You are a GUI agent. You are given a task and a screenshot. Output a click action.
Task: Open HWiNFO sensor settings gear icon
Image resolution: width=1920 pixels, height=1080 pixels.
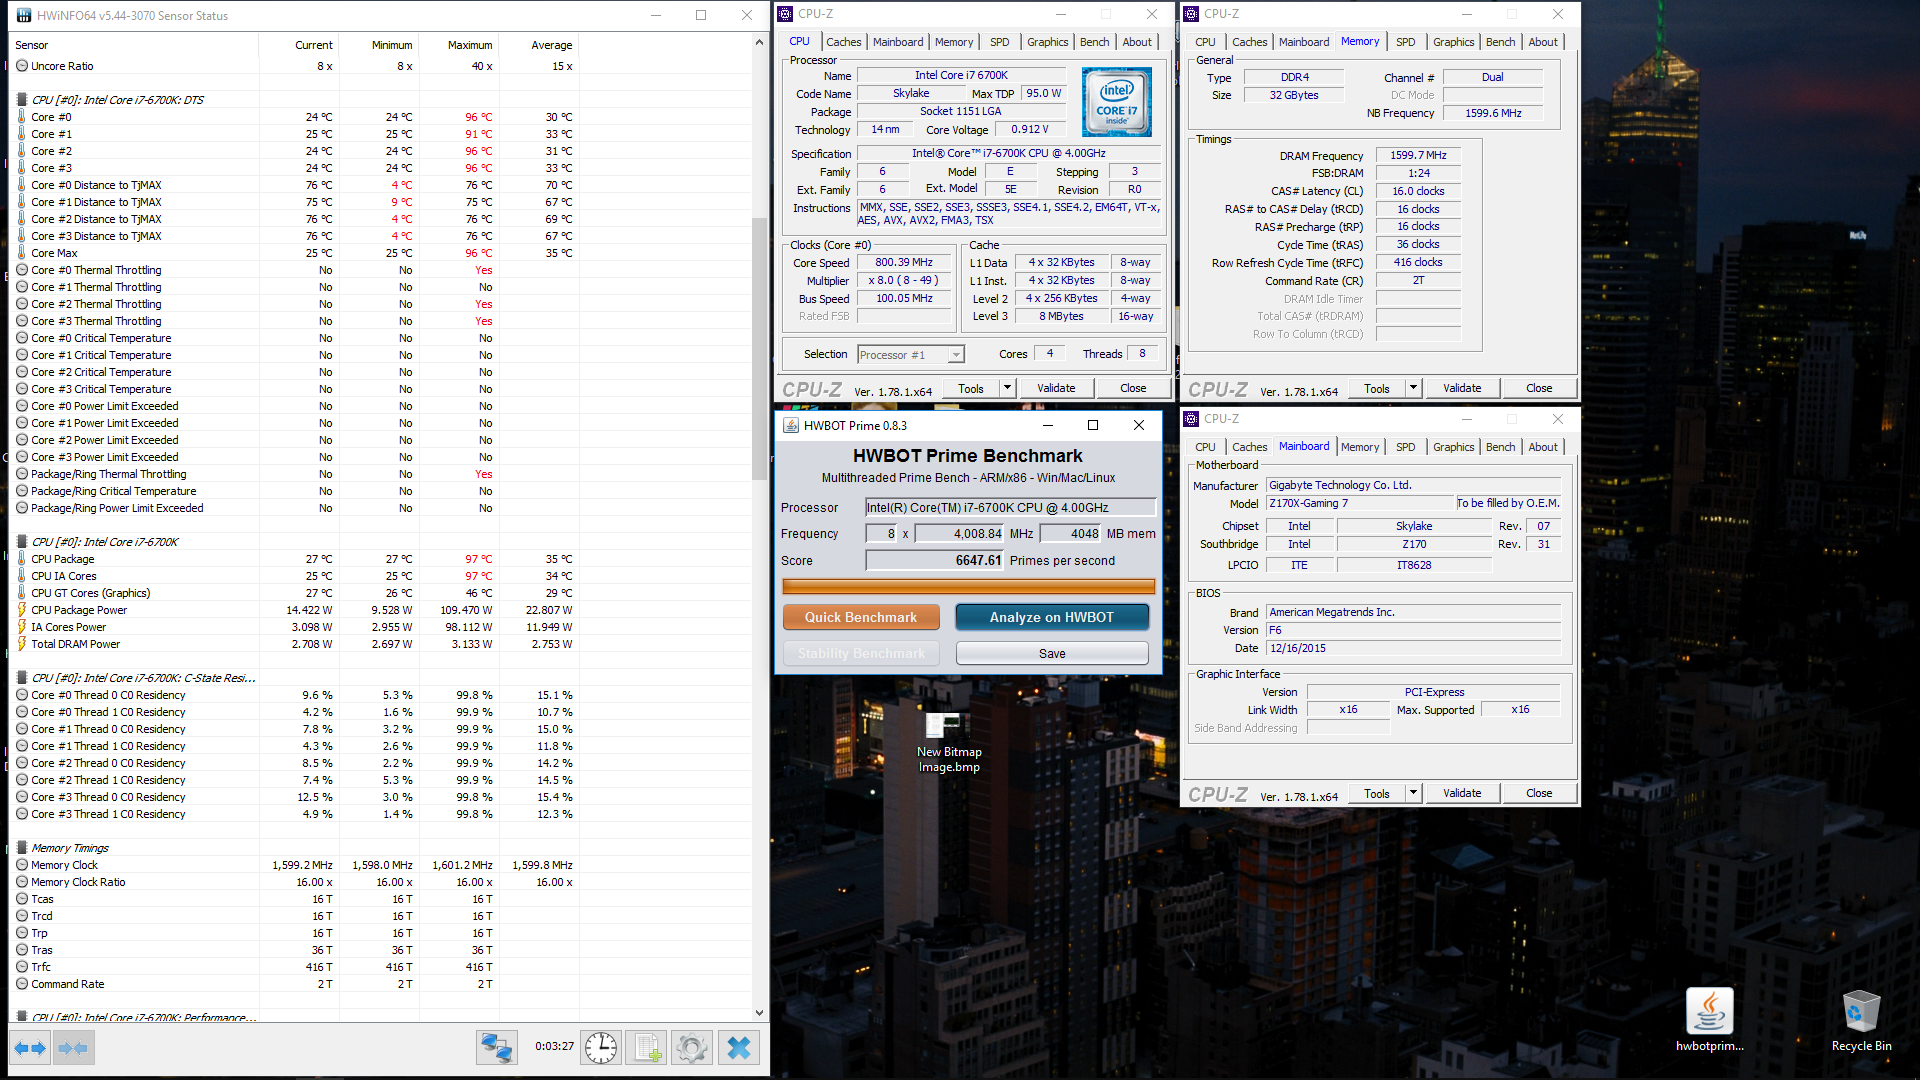pyautogui.click(x=692, y=1047)
